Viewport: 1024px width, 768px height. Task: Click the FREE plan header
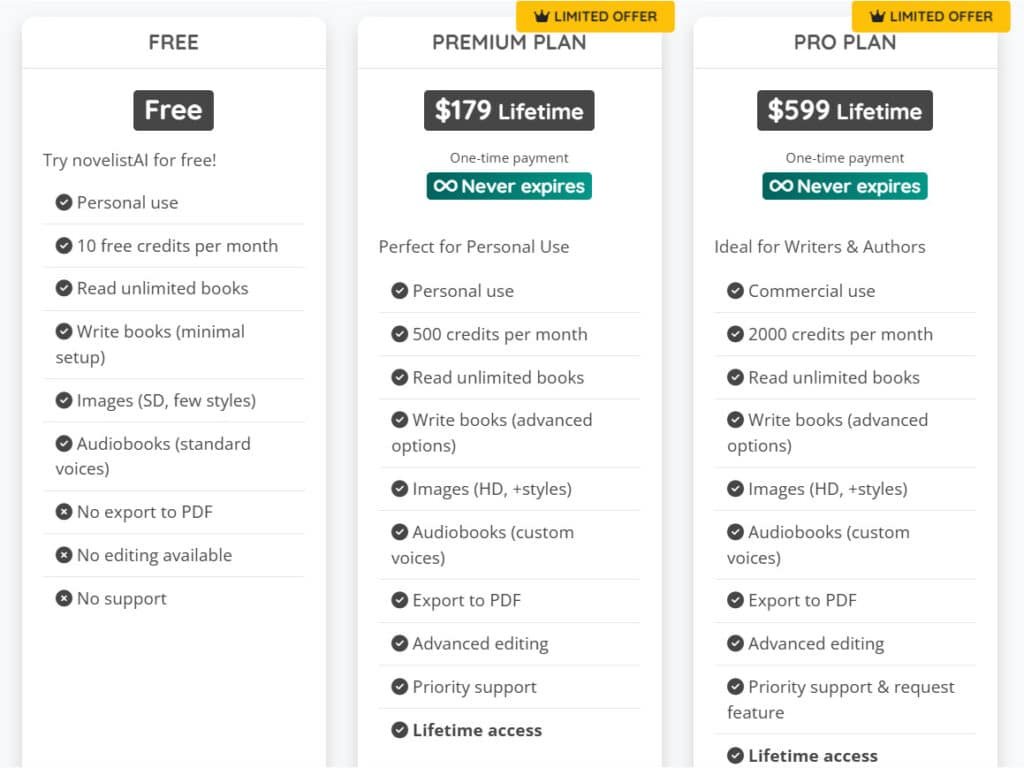point(173,42)
